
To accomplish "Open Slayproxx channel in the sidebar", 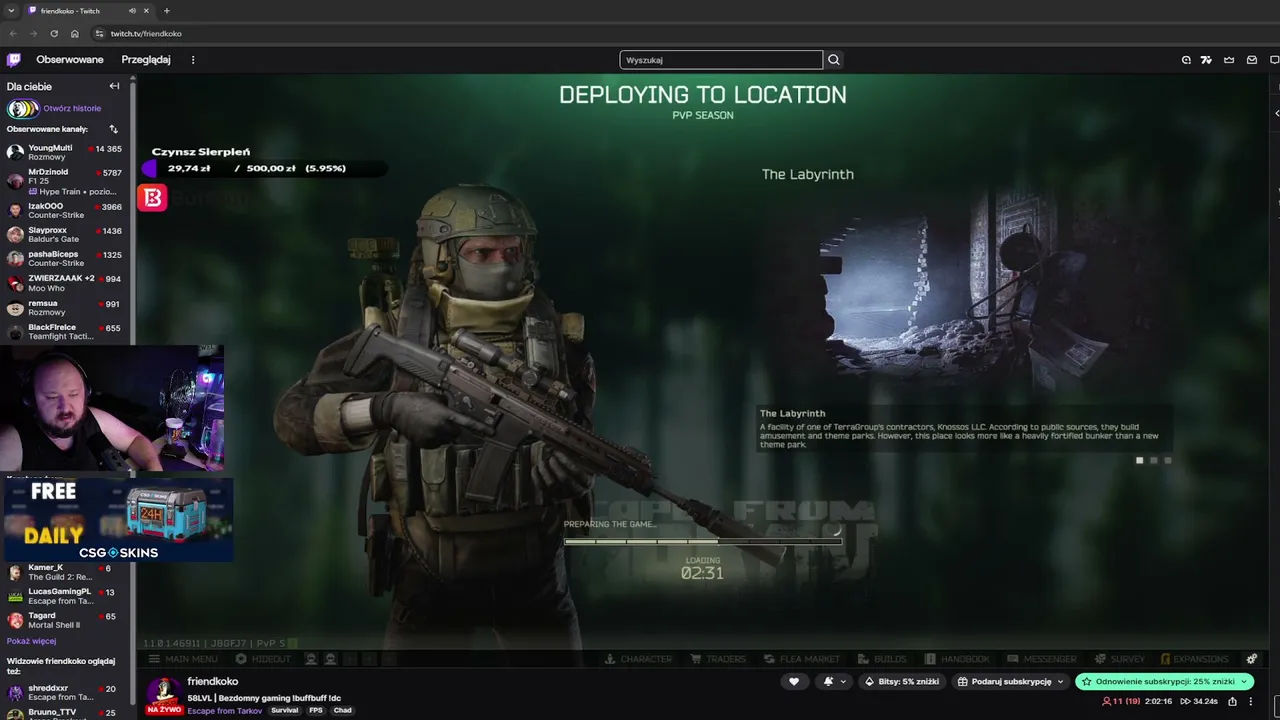I will point(65,234).
